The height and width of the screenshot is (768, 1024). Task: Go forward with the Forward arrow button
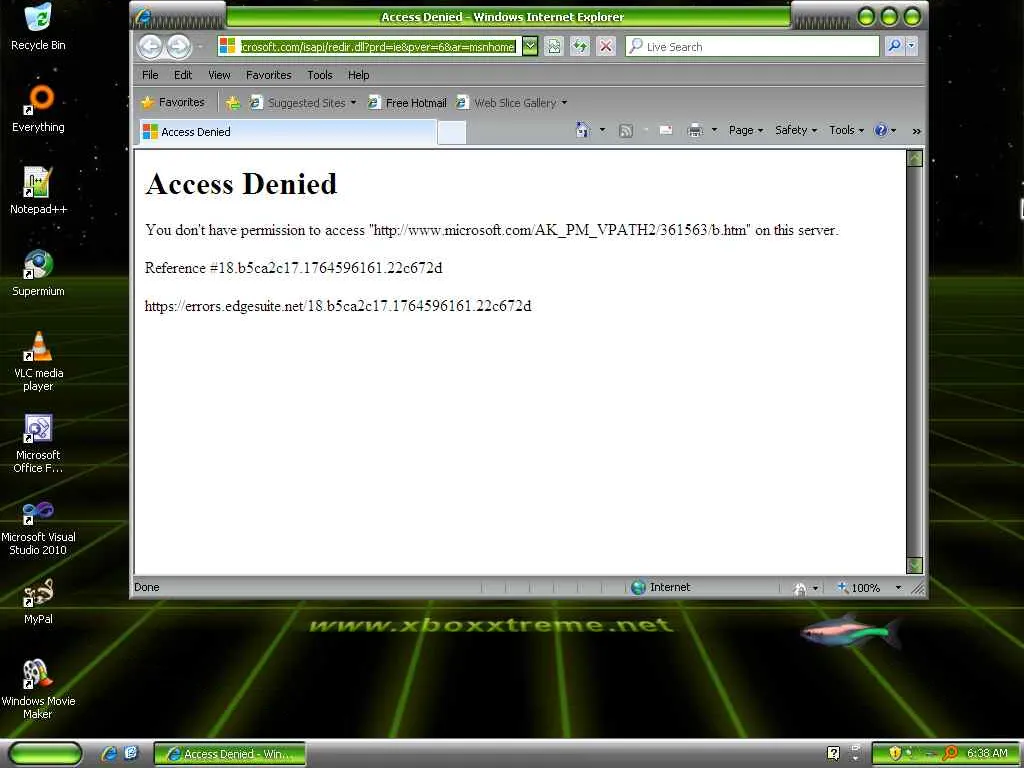(x=178, y=46)
